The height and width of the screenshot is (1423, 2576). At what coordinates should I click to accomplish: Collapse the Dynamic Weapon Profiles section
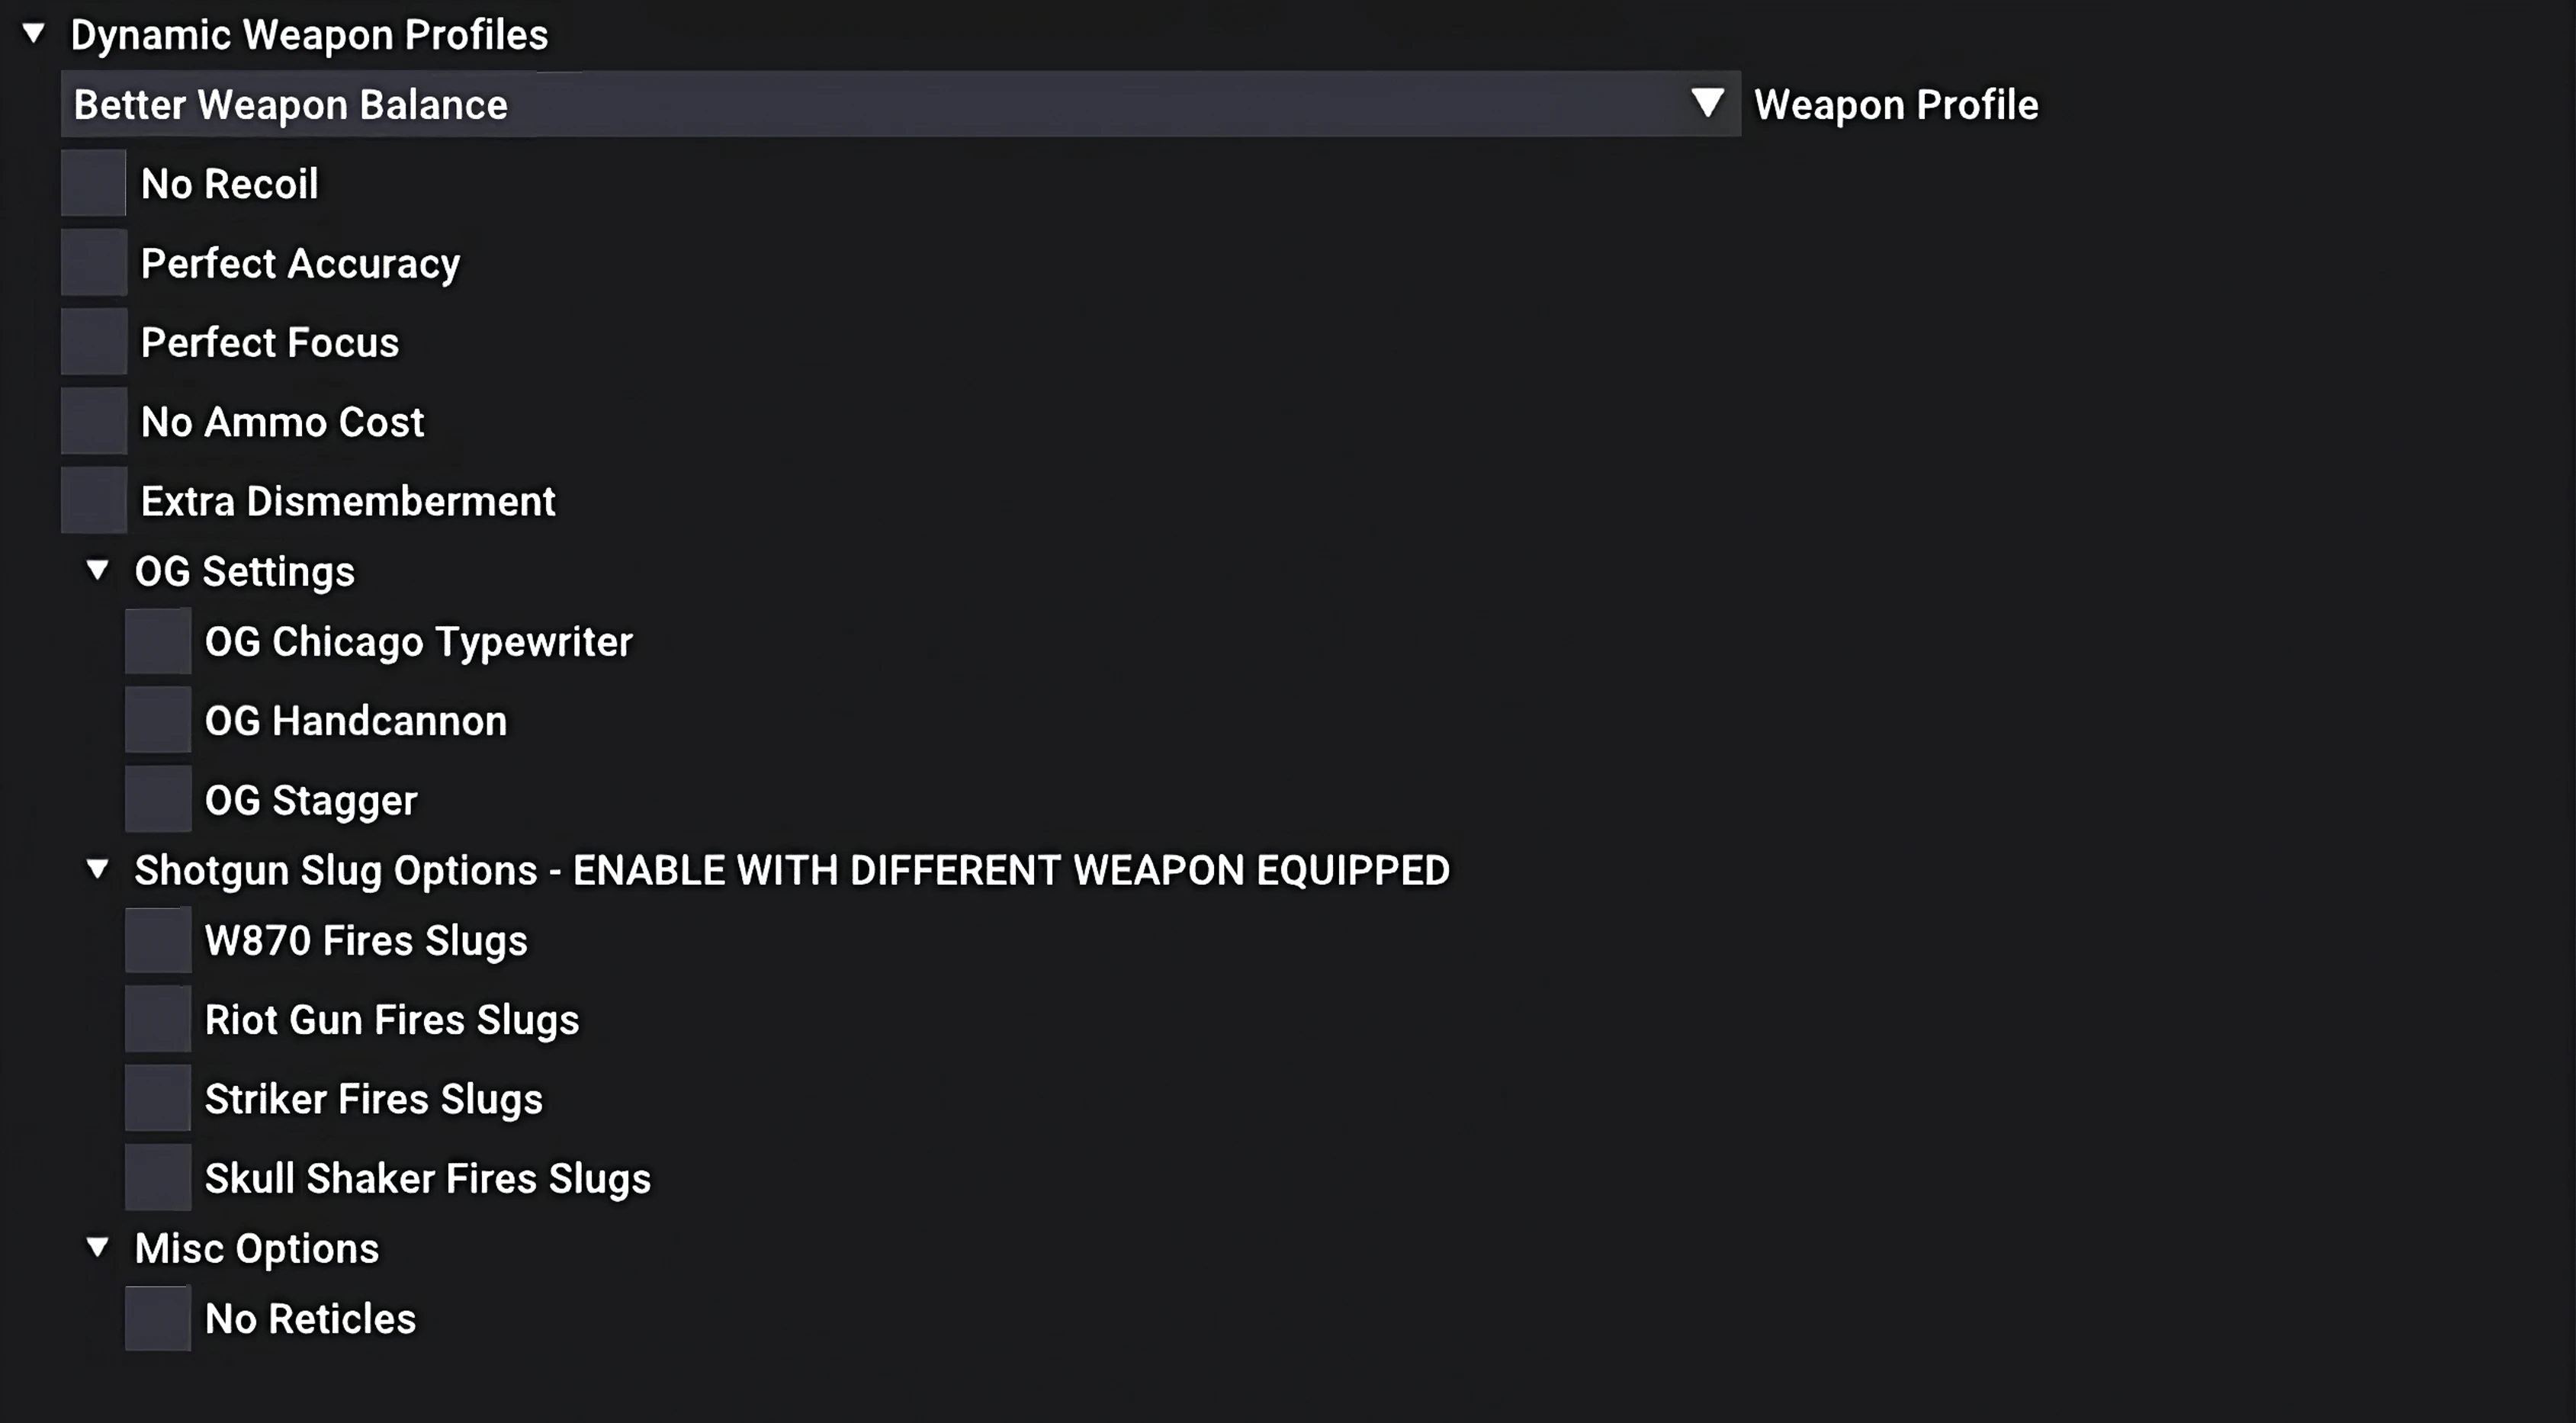coord(34,34)
